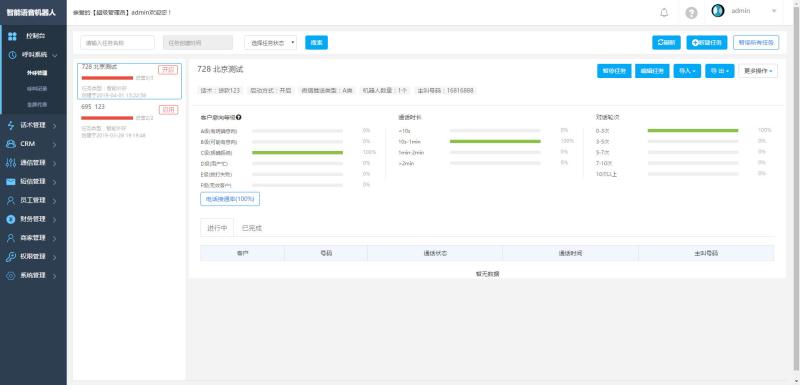Click the 通信管理 sliders icon
Screen dimensions: 800x385
pos(11,163)
